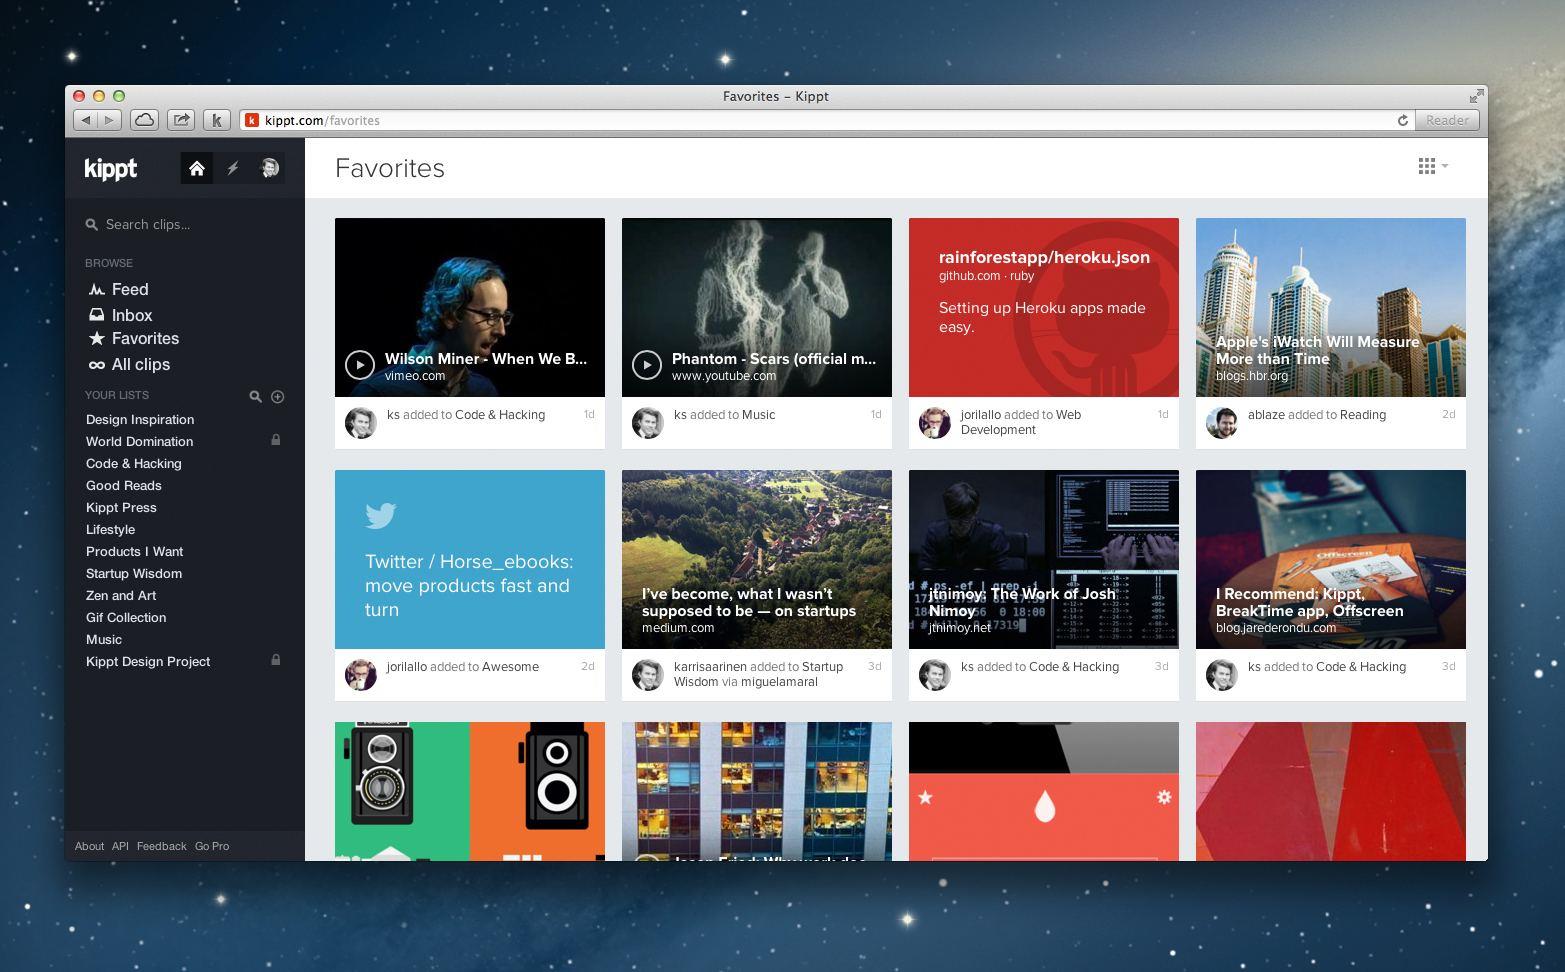Viewport: 1565px width, 972px height.
Task: Open the rainforestapp/heroku.json red card
Action: [1043, 308]
